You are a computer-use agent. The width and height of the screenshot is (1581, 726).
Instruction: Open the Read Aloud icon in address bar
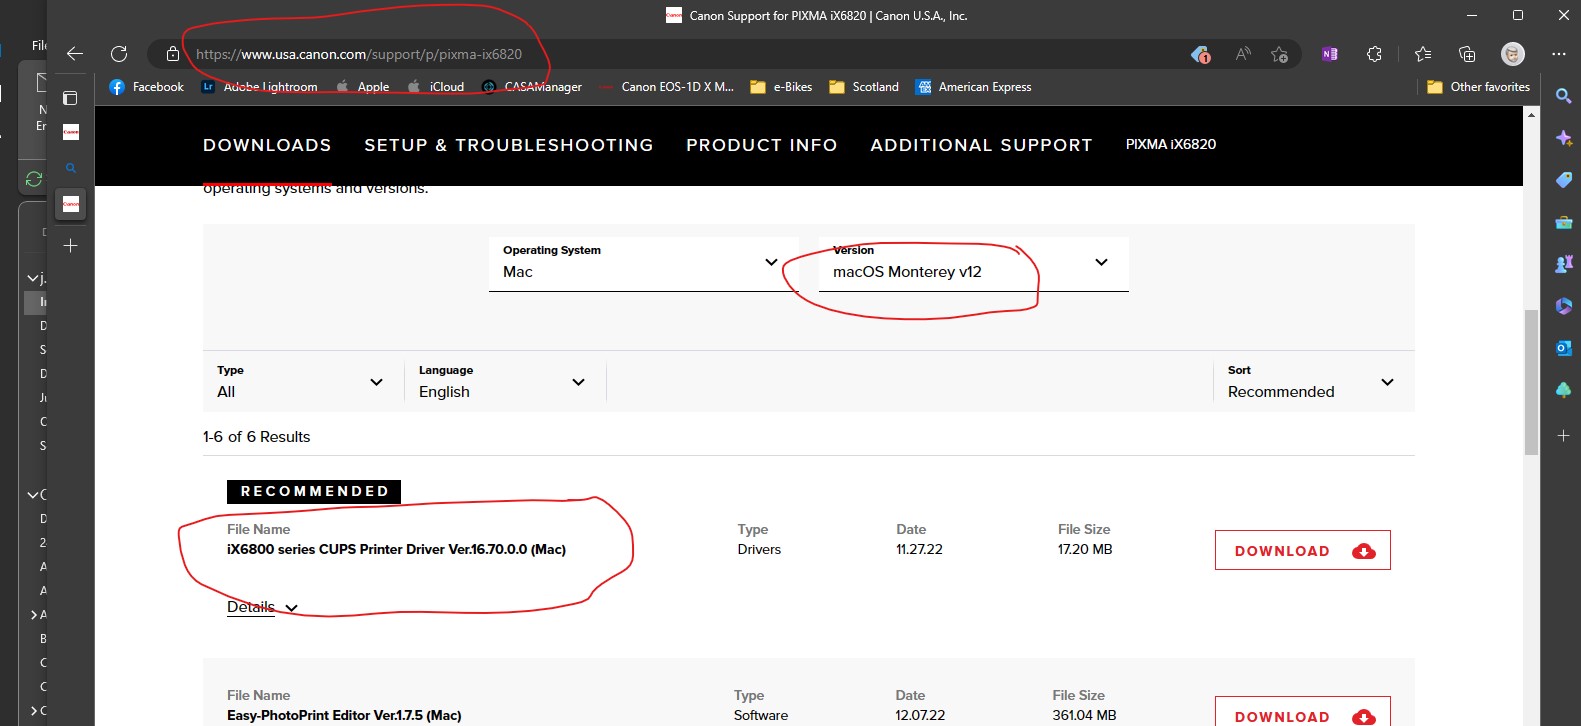pyautogui.click(x=1243, y=54)
